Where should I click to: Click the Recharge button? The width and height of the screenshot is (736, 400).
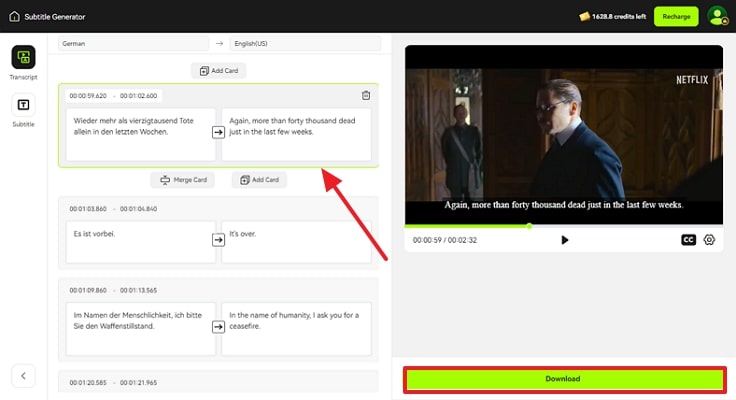(676, 16)
